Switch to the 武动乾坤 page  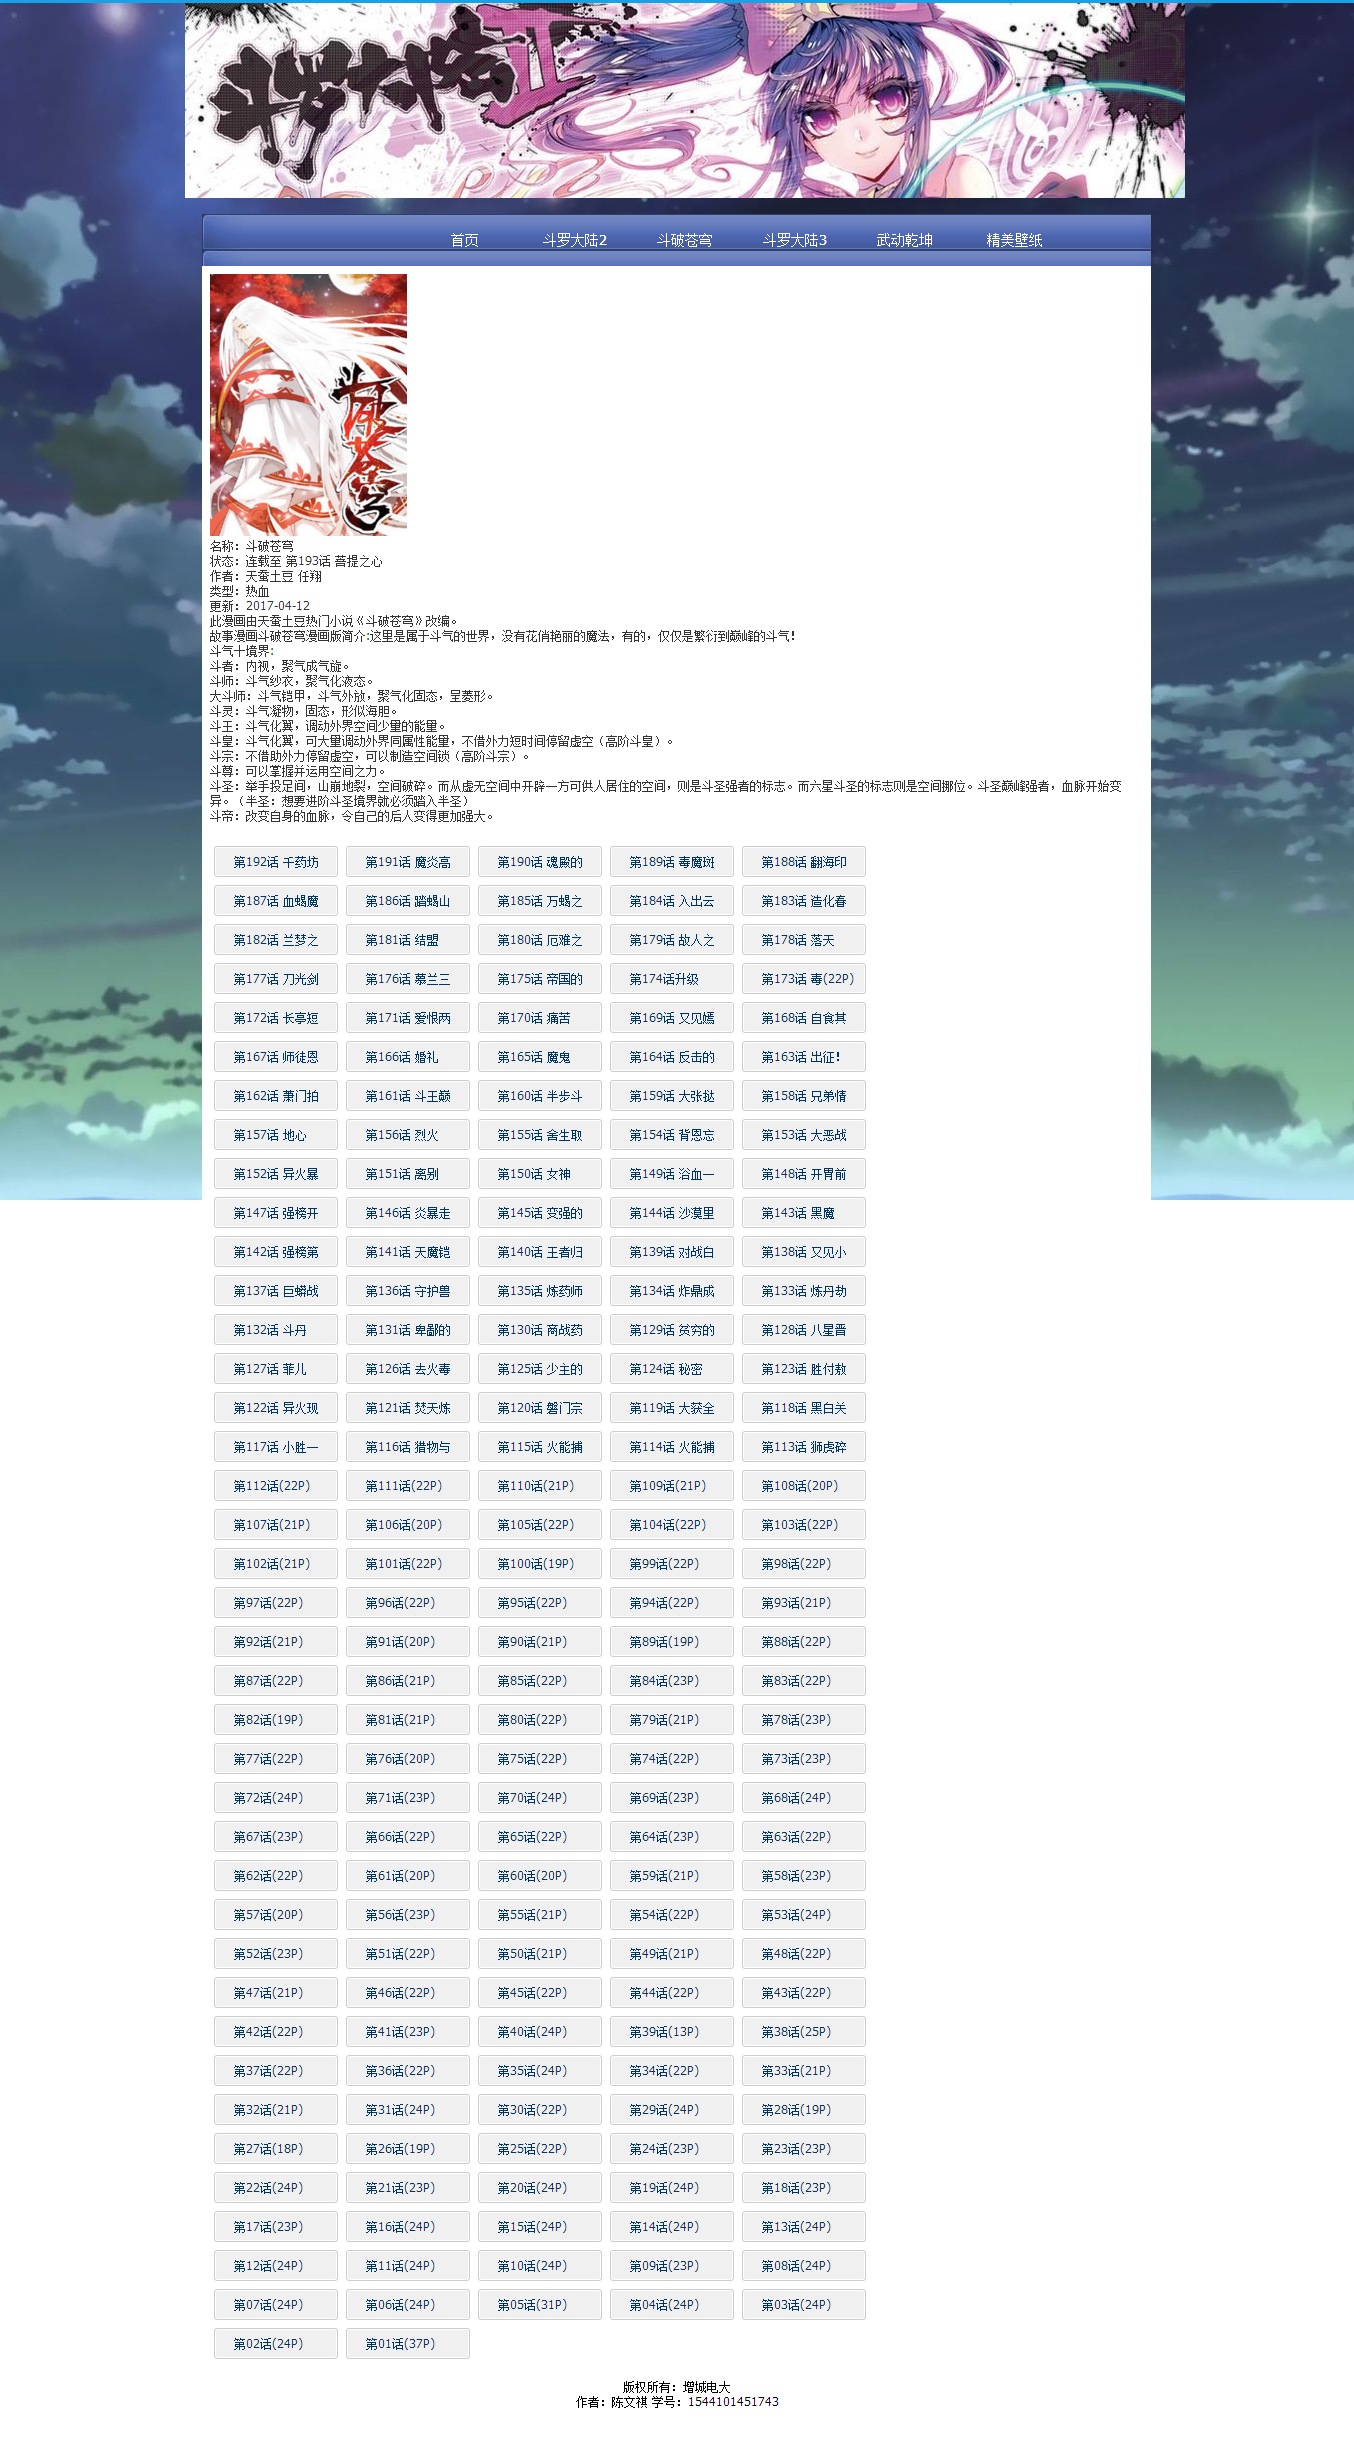pyautogui.click(x=905, y=240)
